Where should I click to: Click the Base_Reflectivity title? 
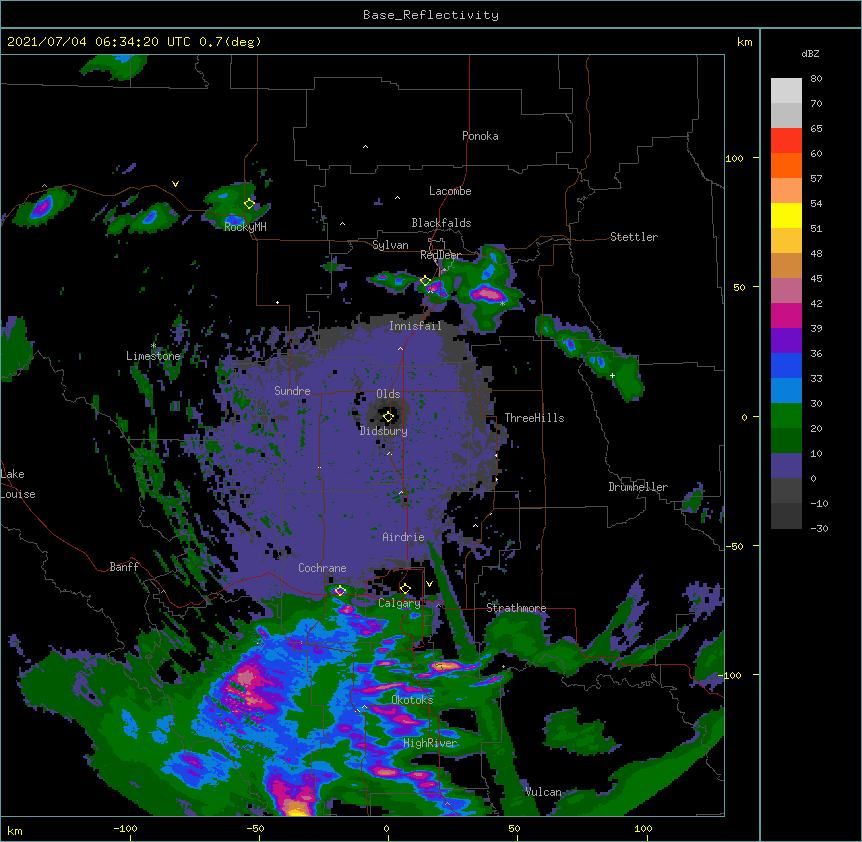click(x=431, y=15)
